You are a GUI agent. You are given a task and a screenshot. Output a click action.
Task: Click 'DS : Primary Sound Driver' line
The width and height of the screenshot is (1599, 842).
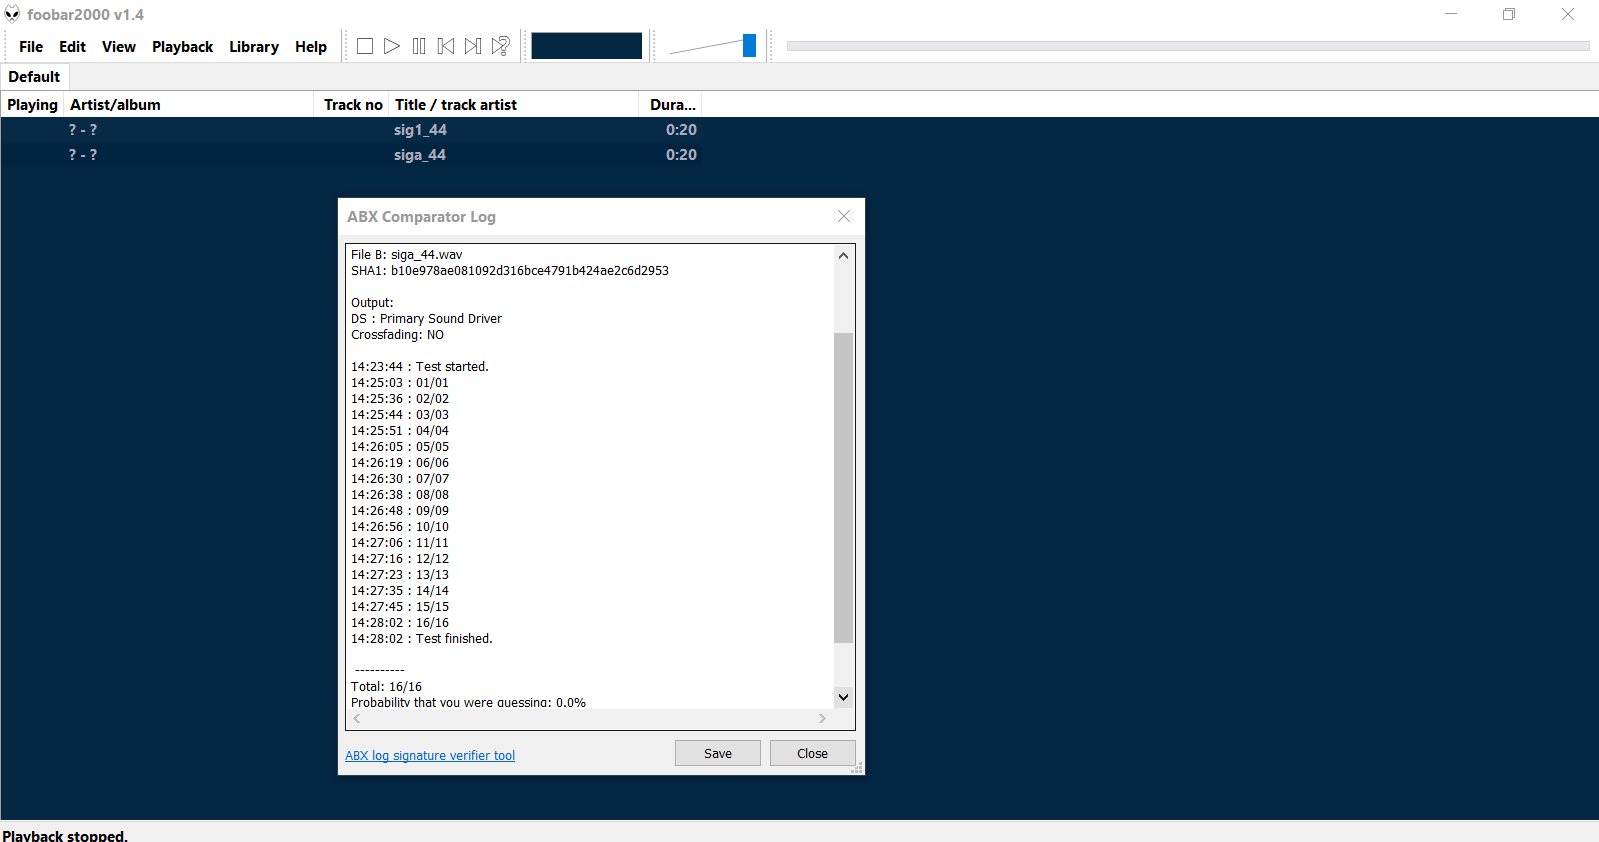click(x=427, y=319)
